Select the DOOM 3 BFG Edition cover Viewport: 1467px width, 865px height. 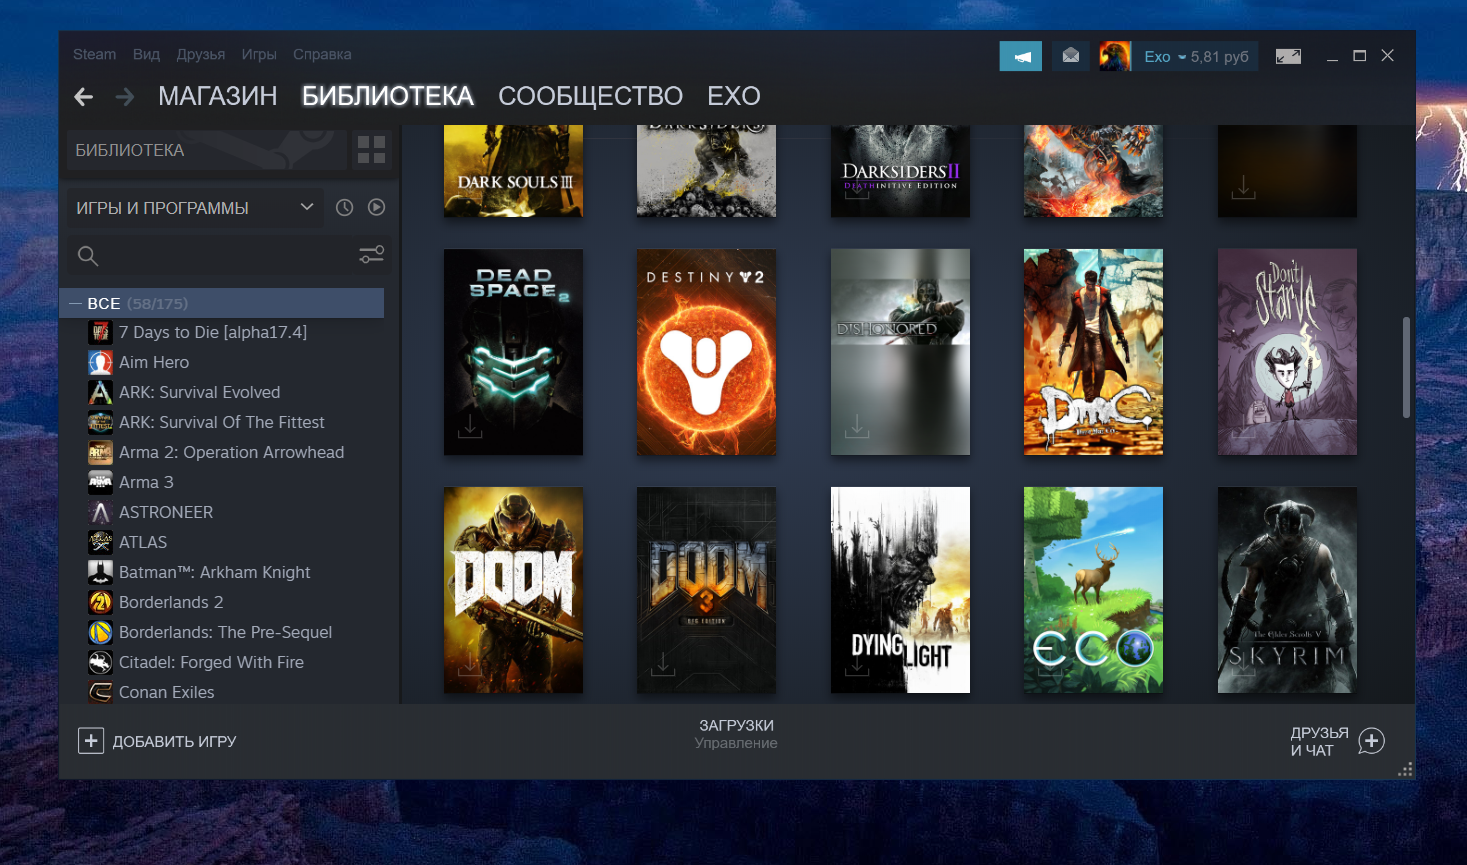point(706,590)
